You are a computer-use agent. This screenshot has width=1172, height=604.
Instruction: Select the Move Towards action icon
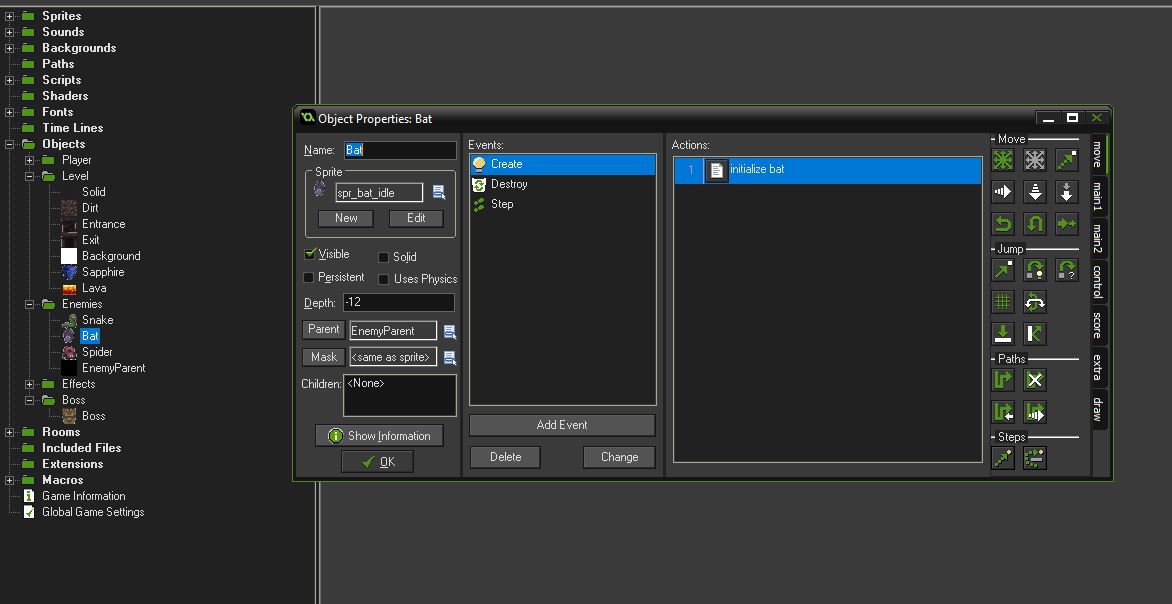[x=1067, y=159]
